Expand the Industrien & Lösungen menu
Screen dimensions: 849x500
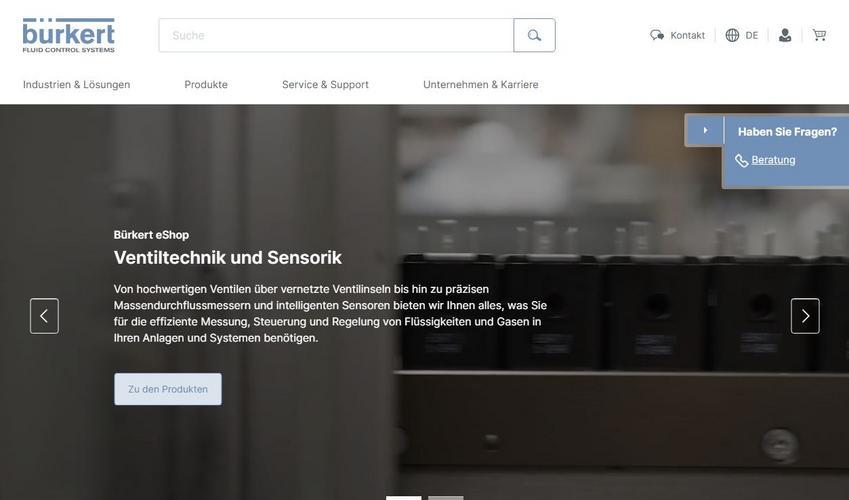pyautogui.click(x=76, y=85)
